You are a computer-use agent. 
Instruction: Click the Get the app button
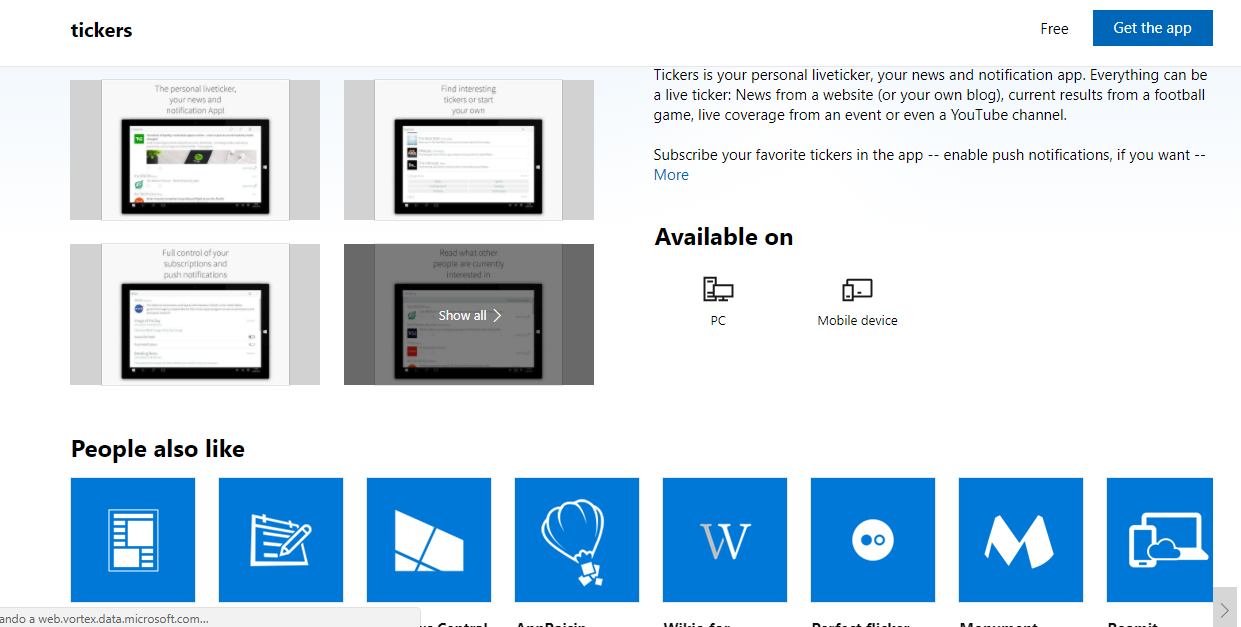tap(1152, 28)
